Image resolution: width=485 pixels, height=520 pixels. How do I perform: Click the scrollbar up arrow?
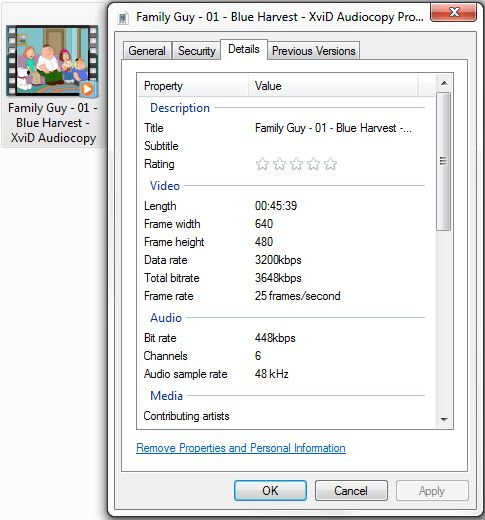[x=444, y=83]
